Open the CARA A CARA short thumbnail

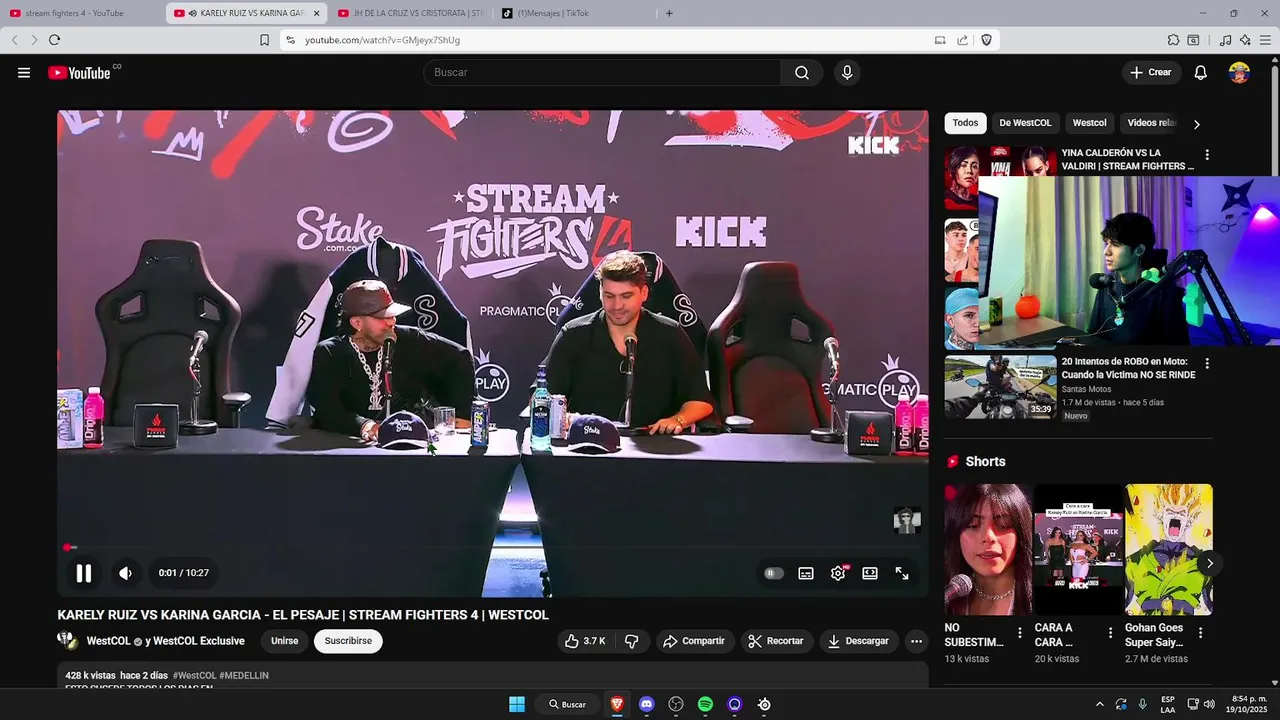click(x=1078, y=549)
